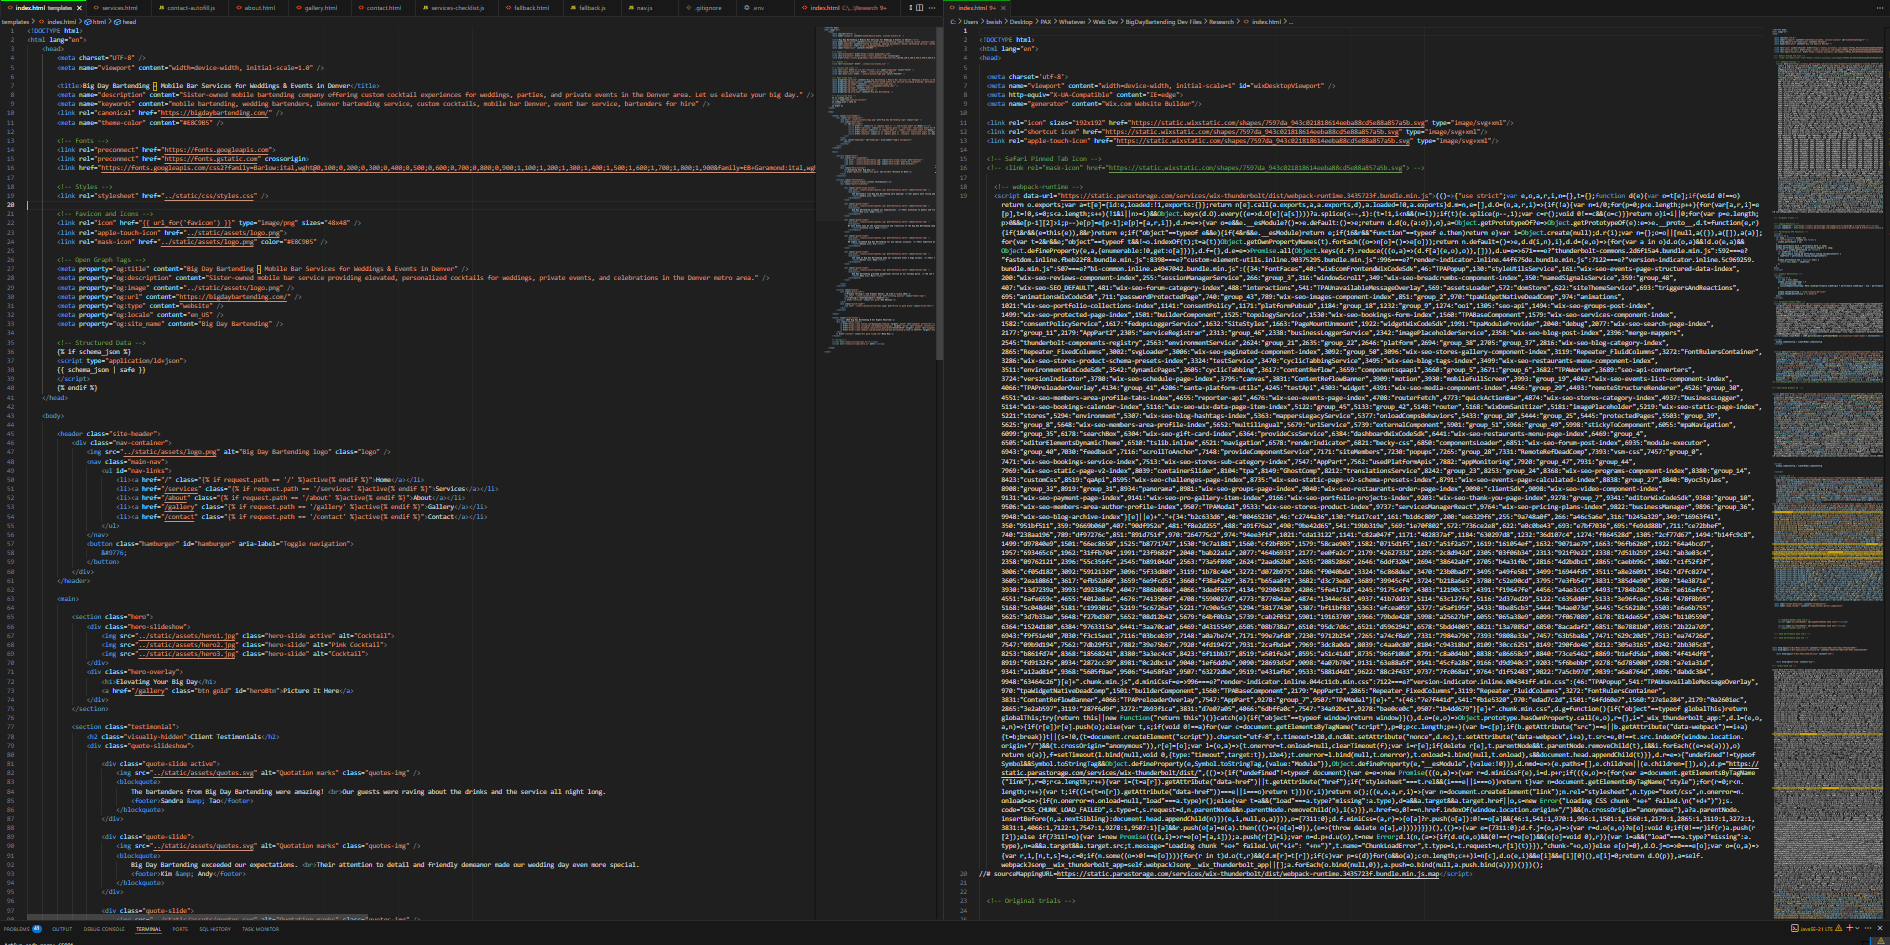Click 'Web Dev' in the right breadcrumb
The image size is (1890, 945).
1106,21
